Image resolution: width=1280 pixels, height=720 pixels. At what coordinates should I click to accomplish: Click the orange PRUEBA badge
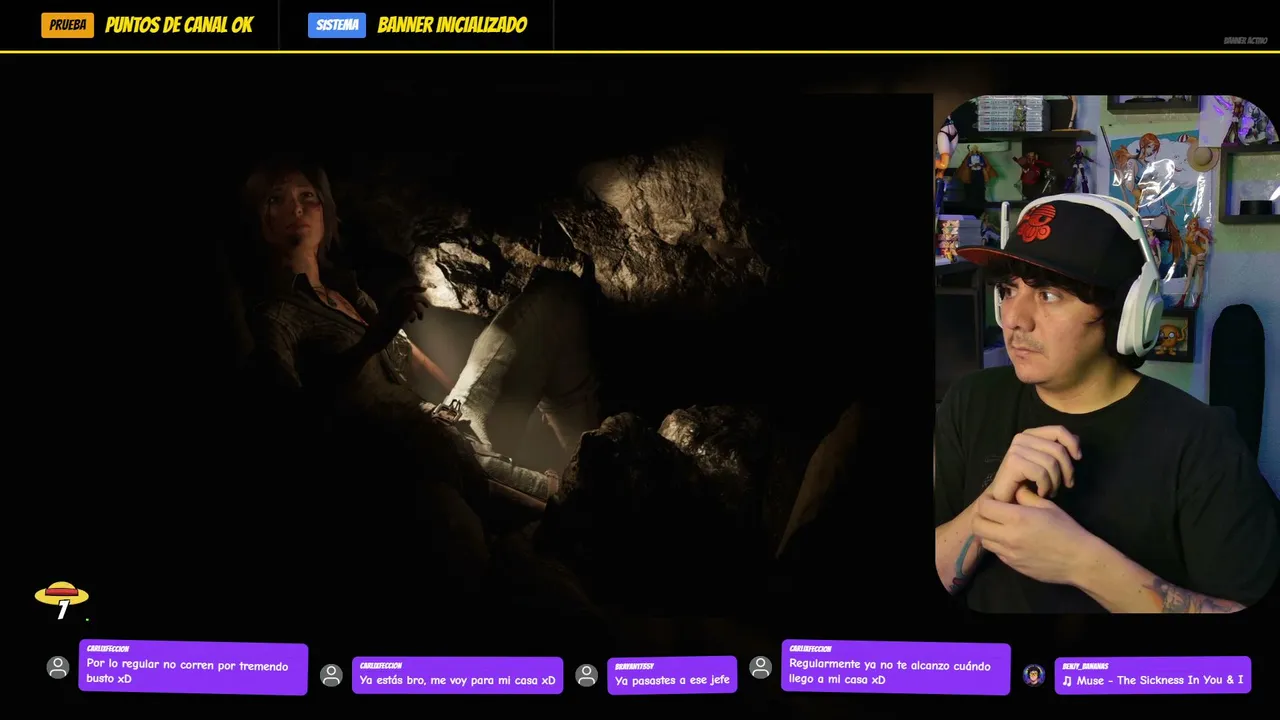point(67,25)
